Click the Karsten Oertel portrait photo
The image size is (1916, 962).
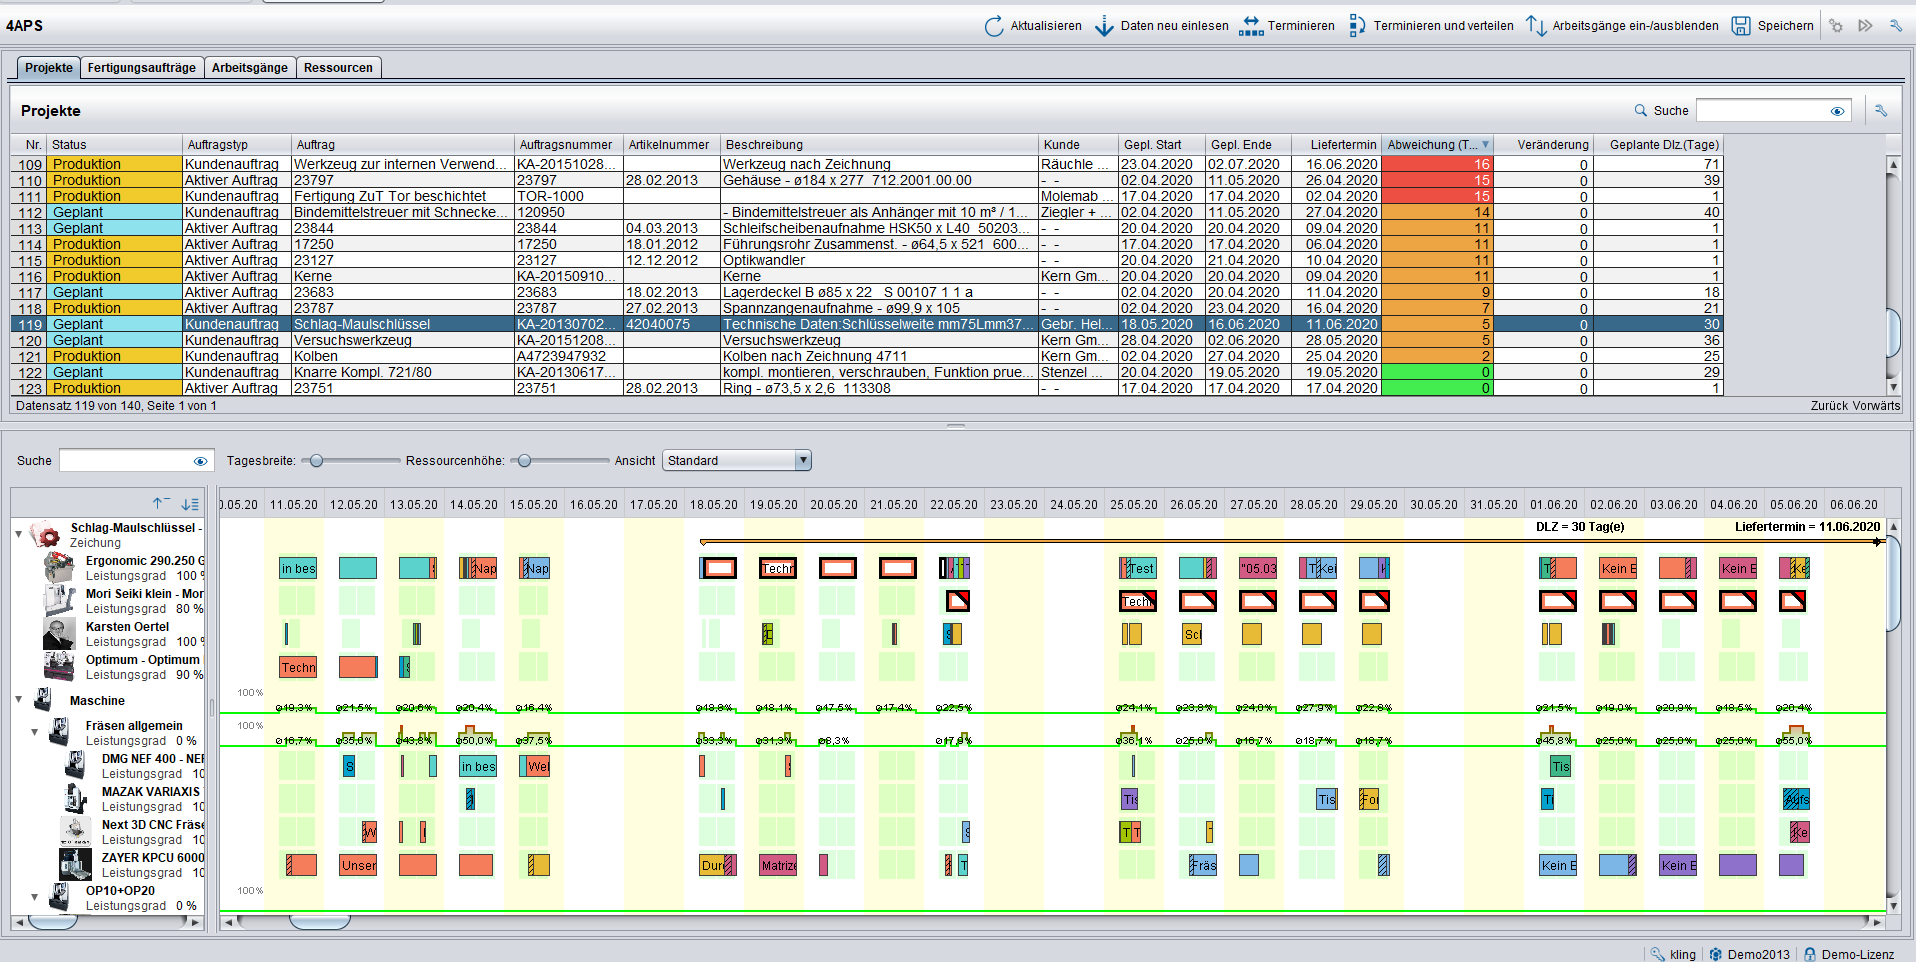point(59,633)
